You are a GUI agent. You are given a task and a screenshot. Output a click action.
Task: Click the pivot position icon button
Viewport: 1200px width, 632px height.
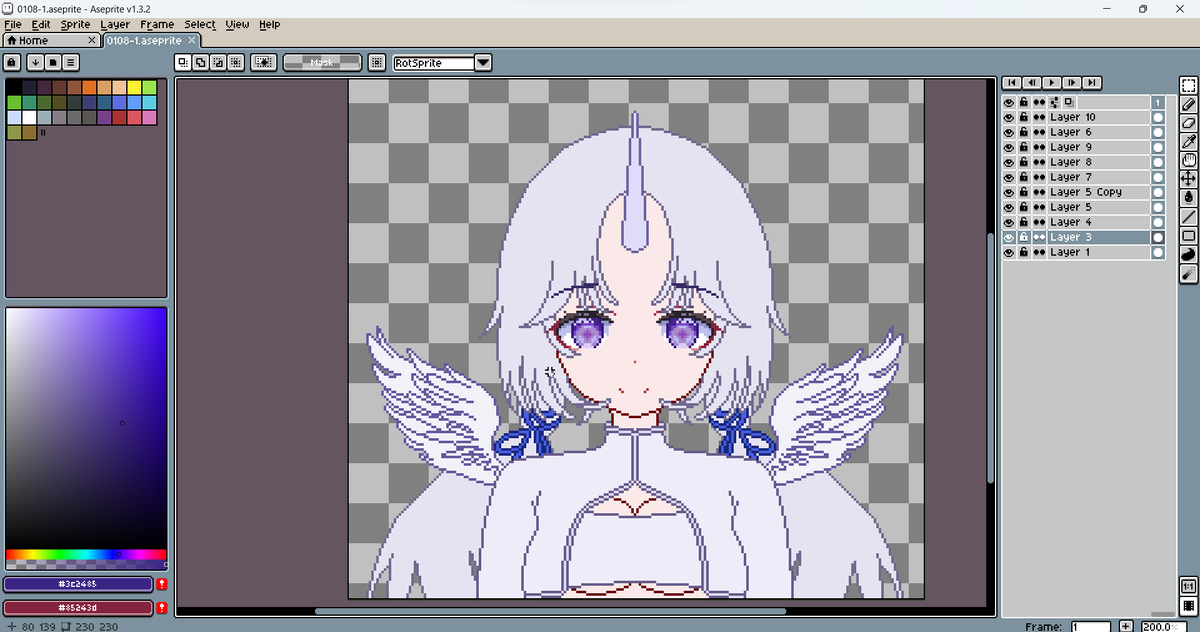[x=376, y=62]
